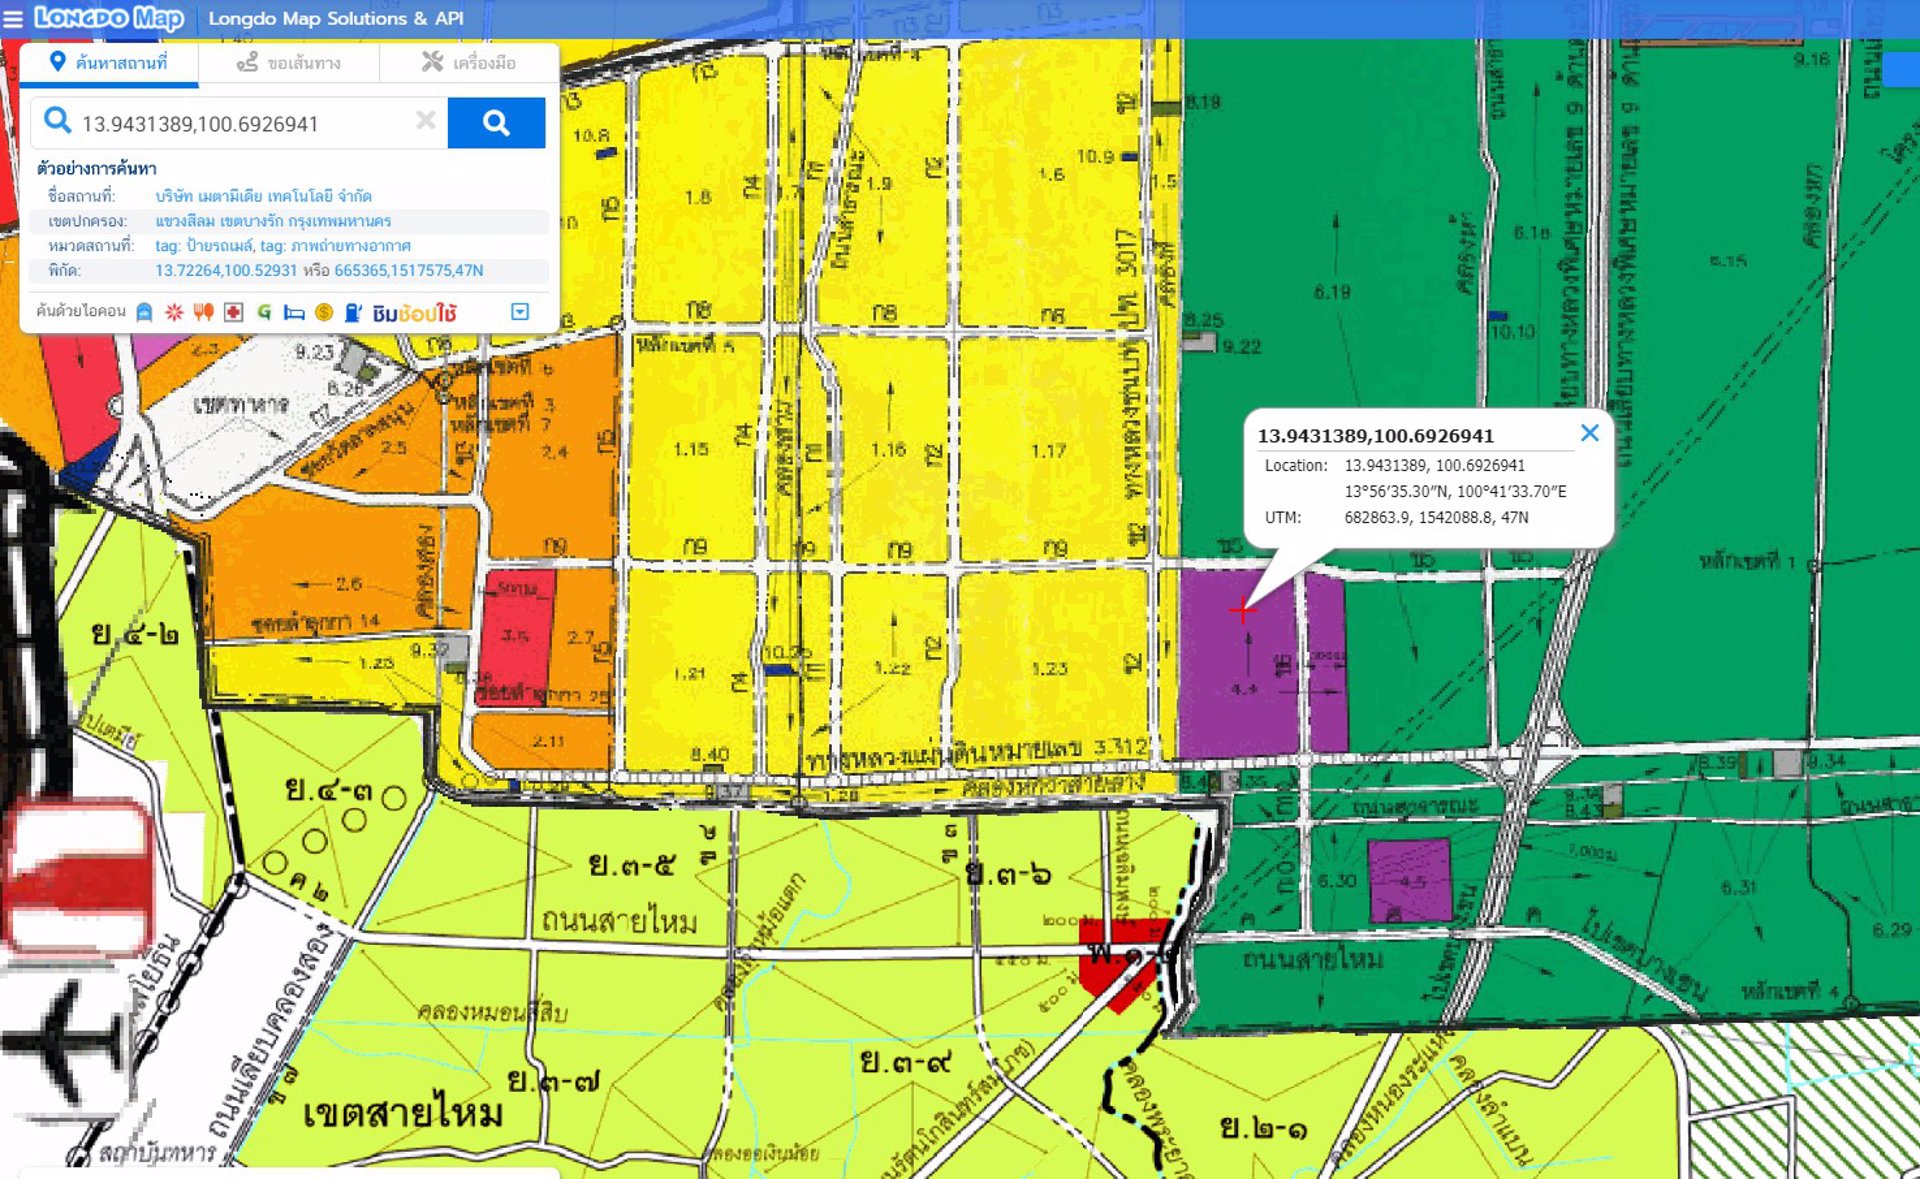Screen dimensions: 1920x1179
Task: Select the attraction flower icon
Action: pos(173,312)
